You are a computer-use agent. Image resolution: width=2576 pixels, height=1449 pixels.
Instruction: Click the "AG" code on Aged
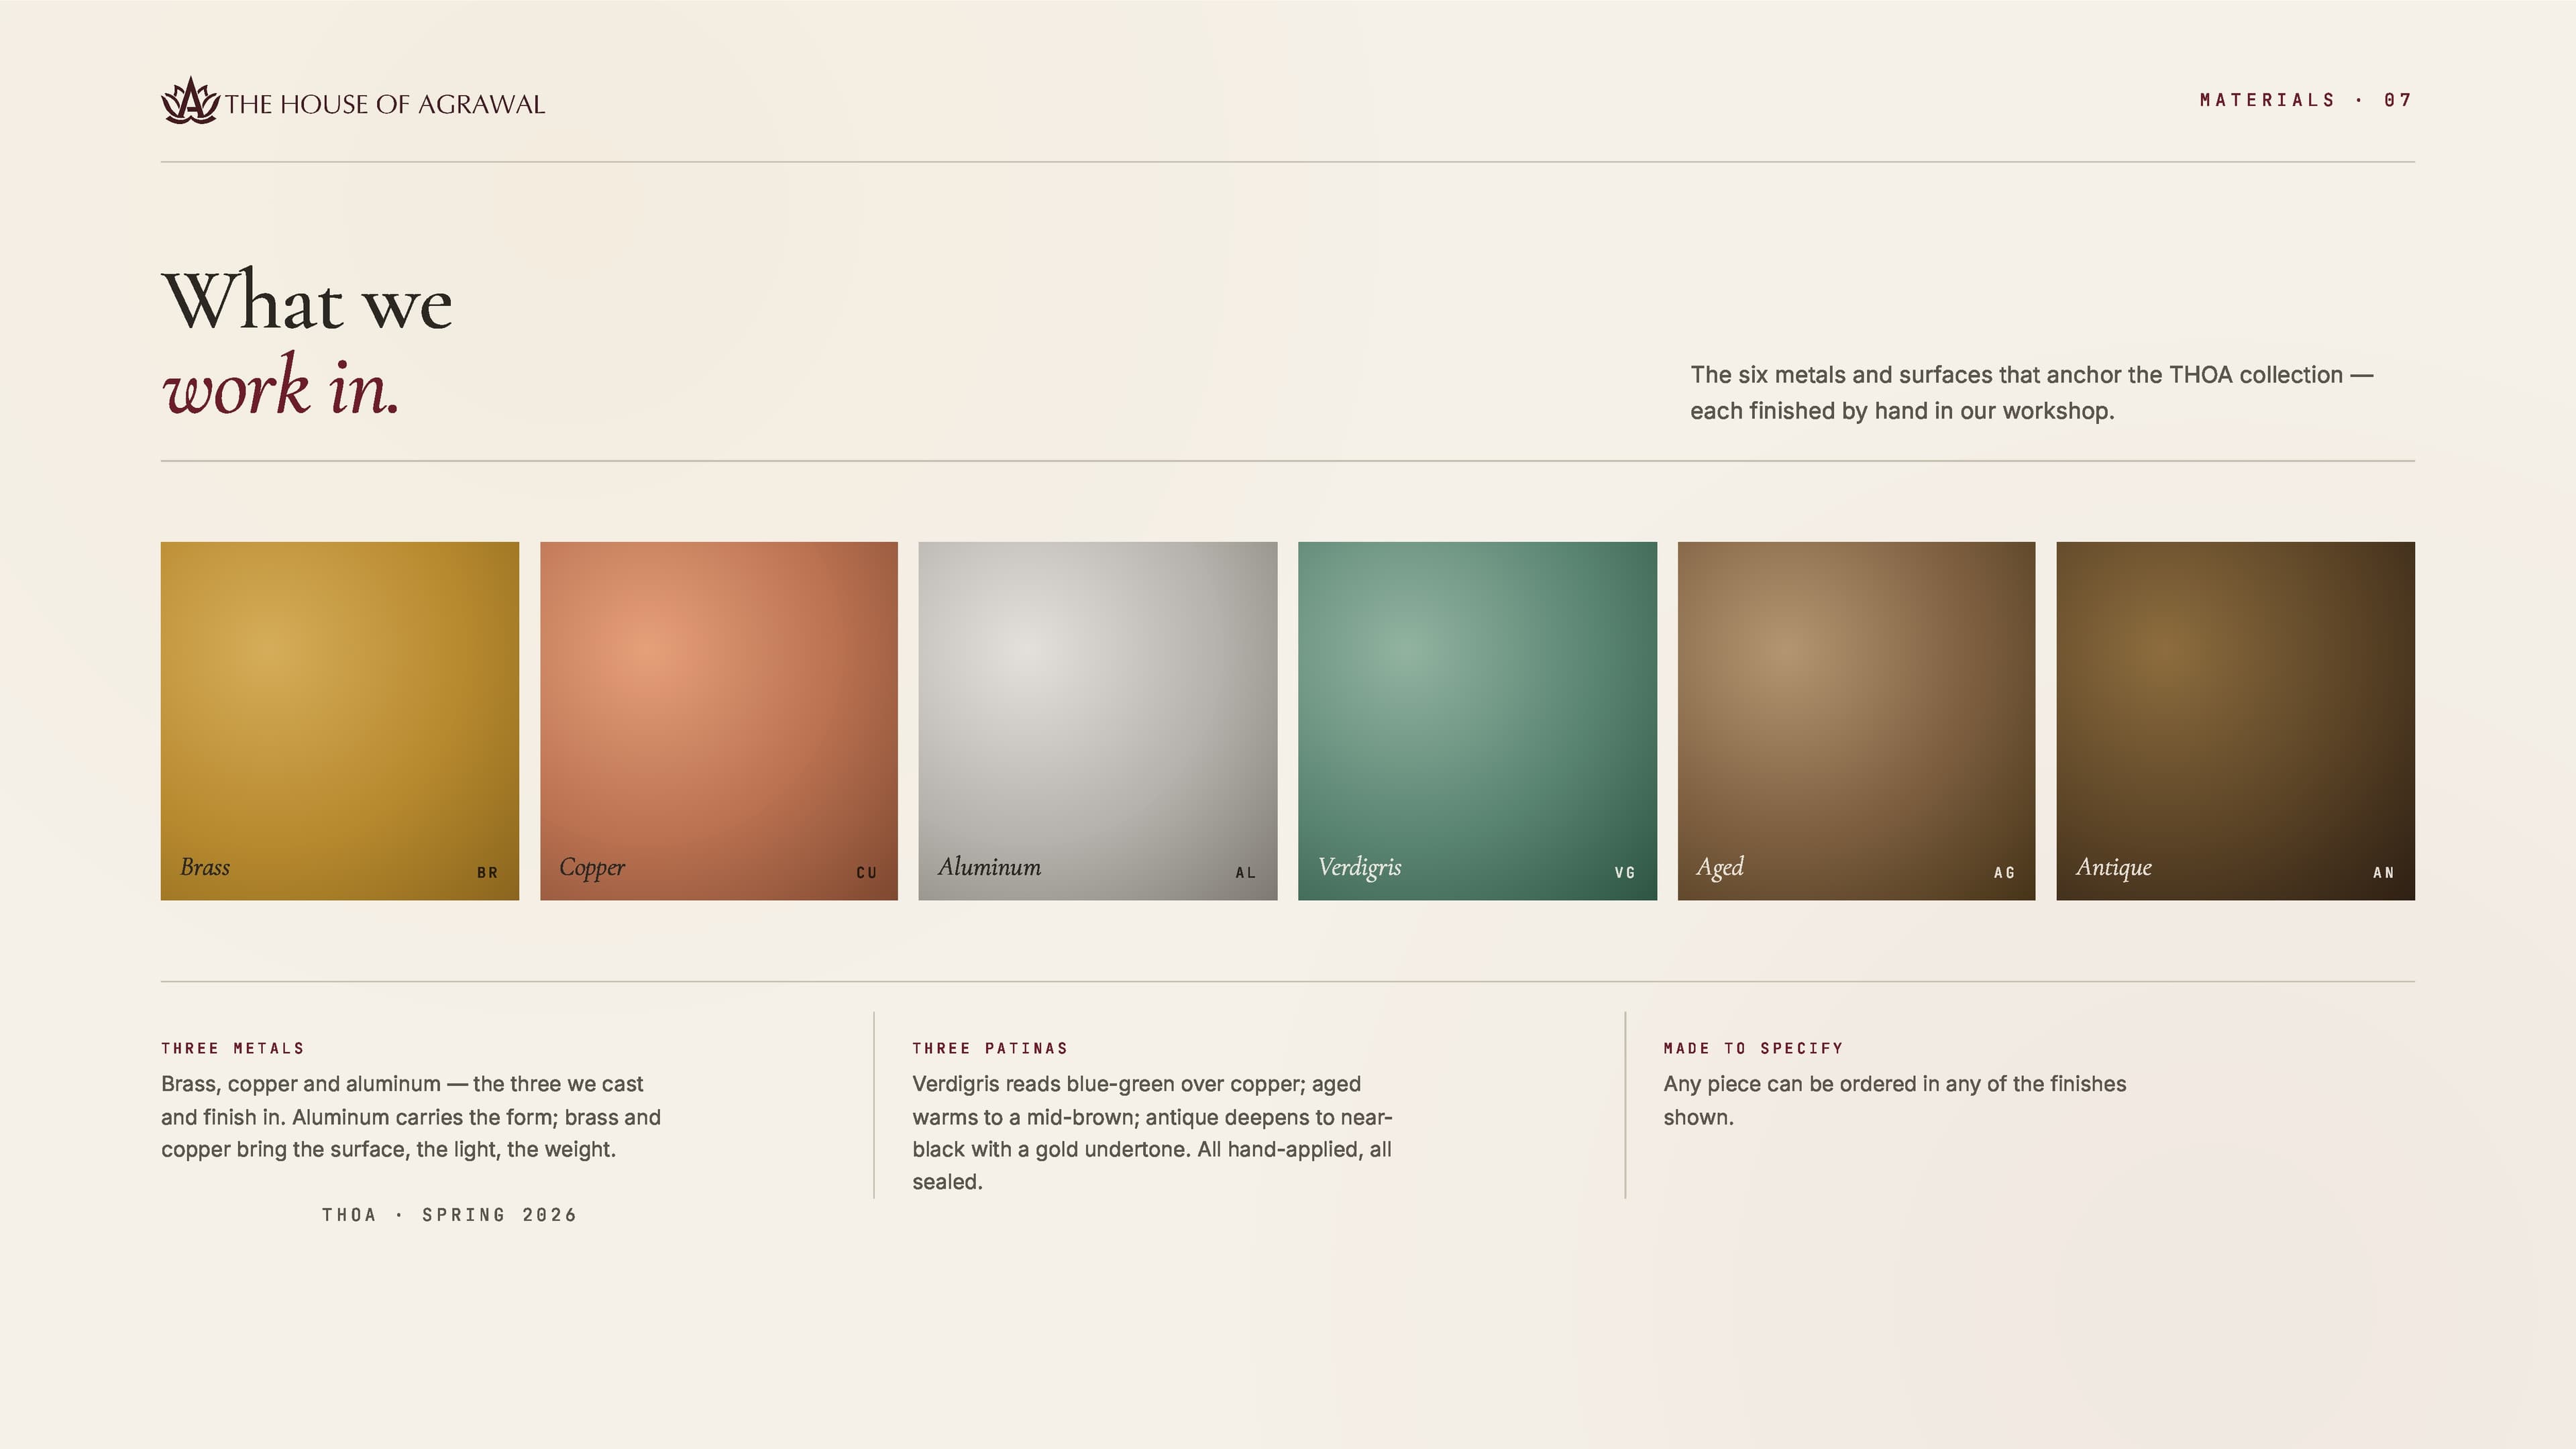point(2004,873)
